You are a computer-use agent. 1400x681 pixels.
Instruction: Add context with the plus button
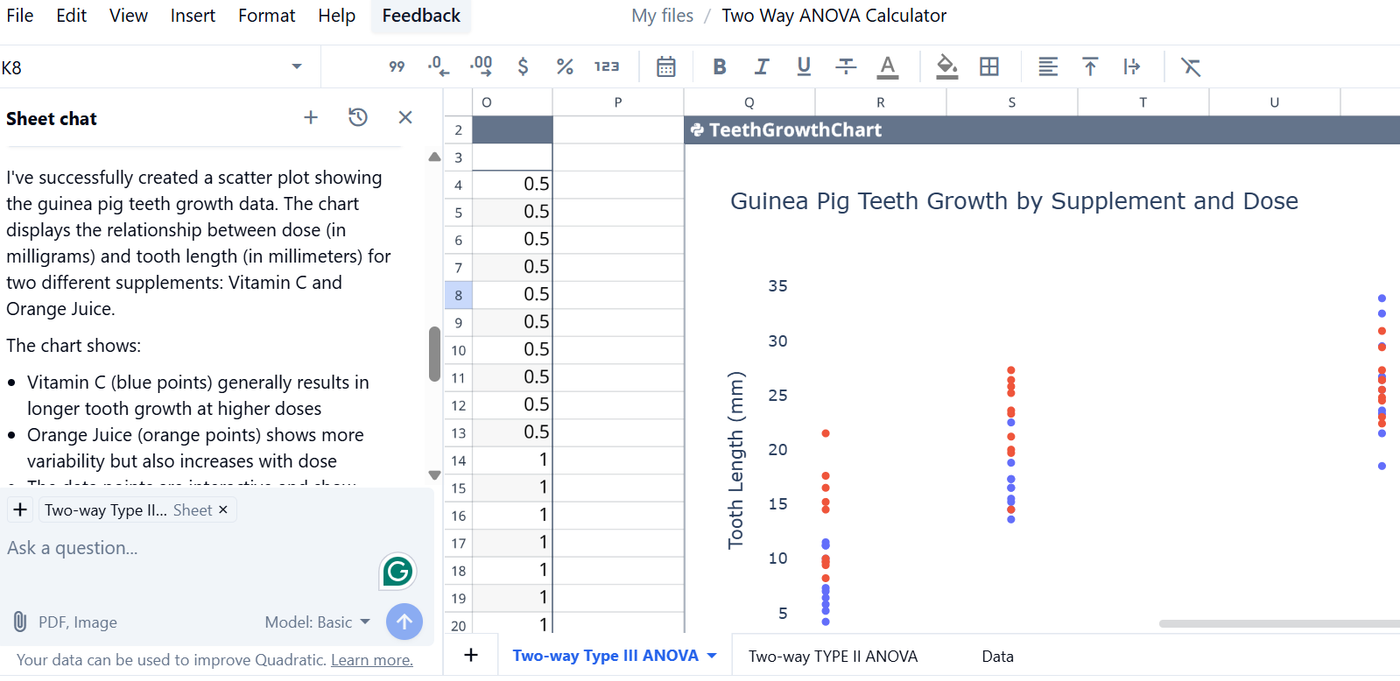pyautogui.click(x=20, y=510)
